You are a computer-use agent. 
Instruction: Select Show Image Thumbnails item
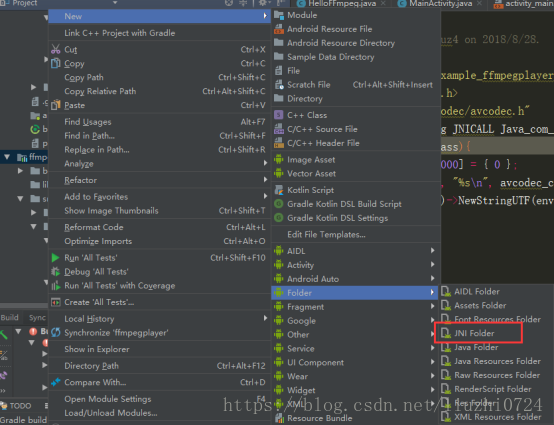tap(159, 211)
